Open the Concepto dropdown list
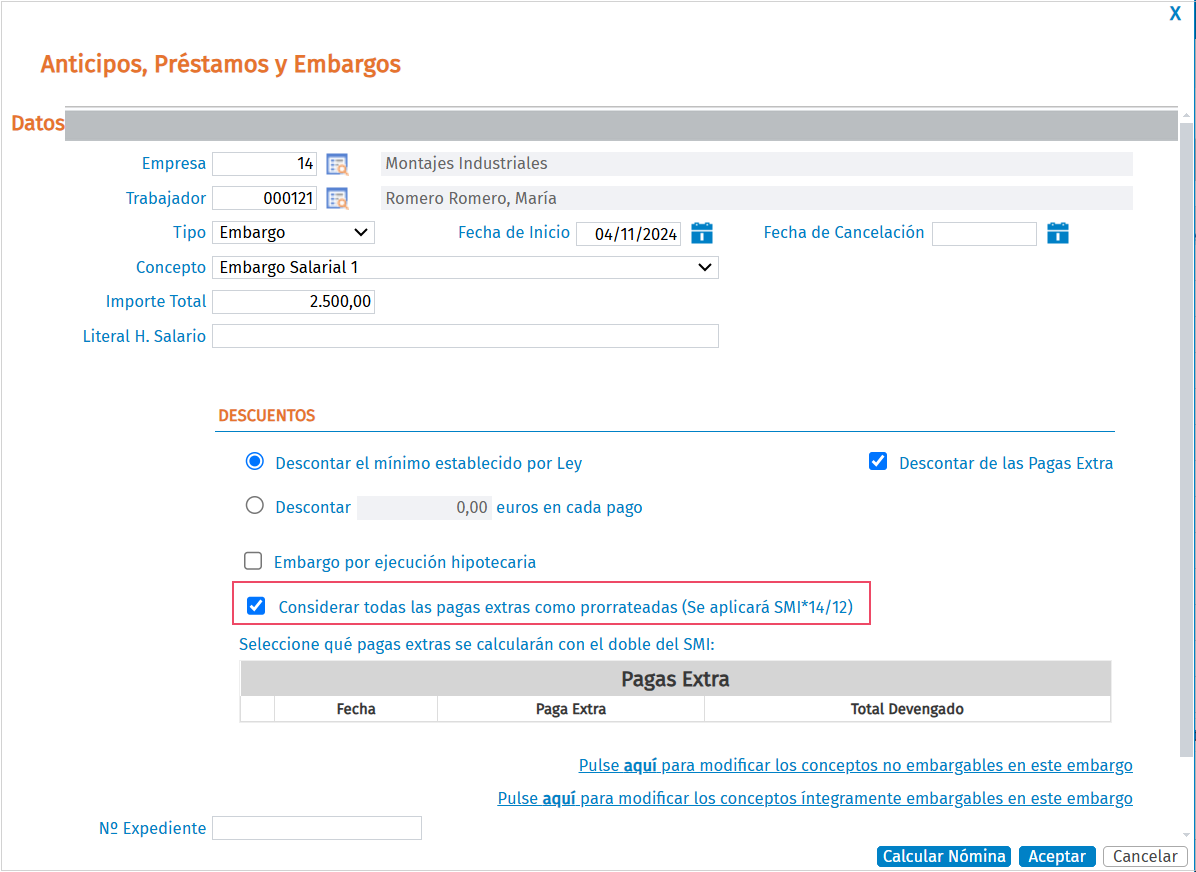This screenshot has width=1196, height=872. point(465,267)
